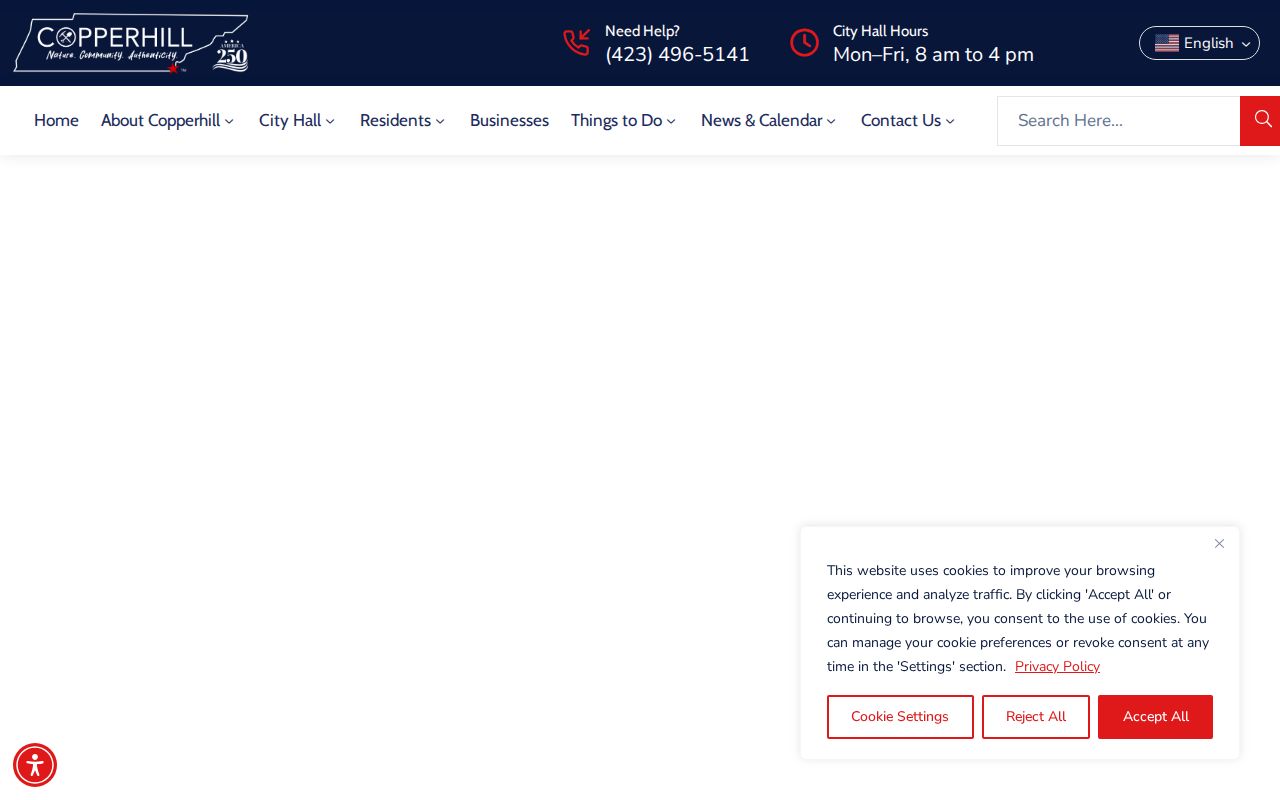The width and height of the screenshot is (1280, 800).
Task: Focus the Search Here input field
Action: (1118, 121)
